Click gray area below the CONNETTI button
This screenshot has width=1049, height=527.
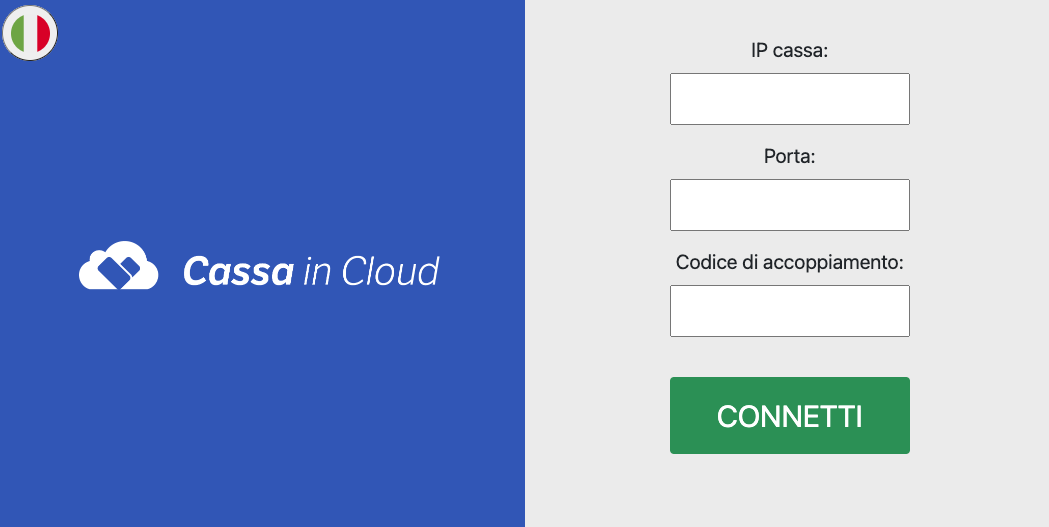tap(789, 492)
